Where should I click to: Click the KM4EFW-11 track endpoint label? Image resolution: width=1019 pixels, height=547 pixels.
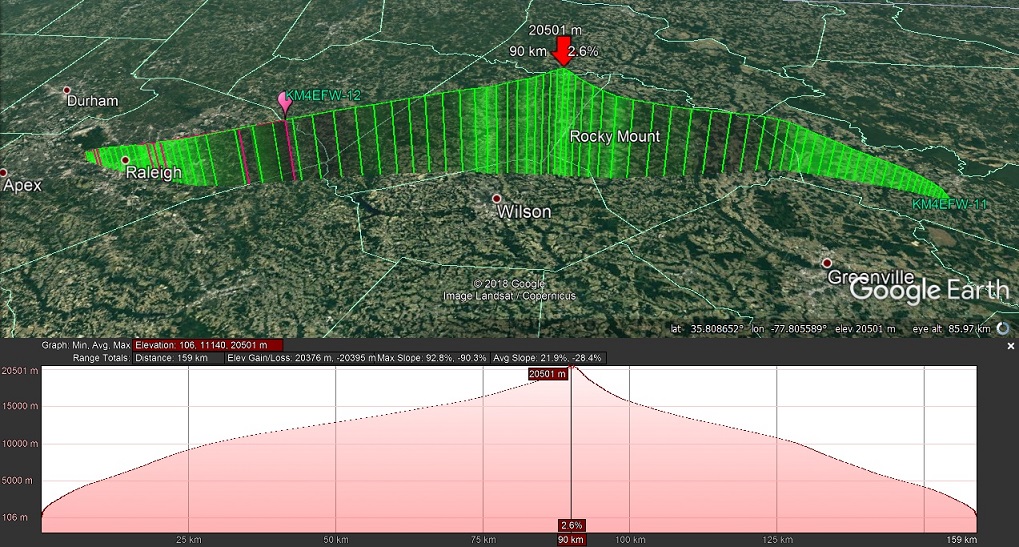[x=949, y=204]
